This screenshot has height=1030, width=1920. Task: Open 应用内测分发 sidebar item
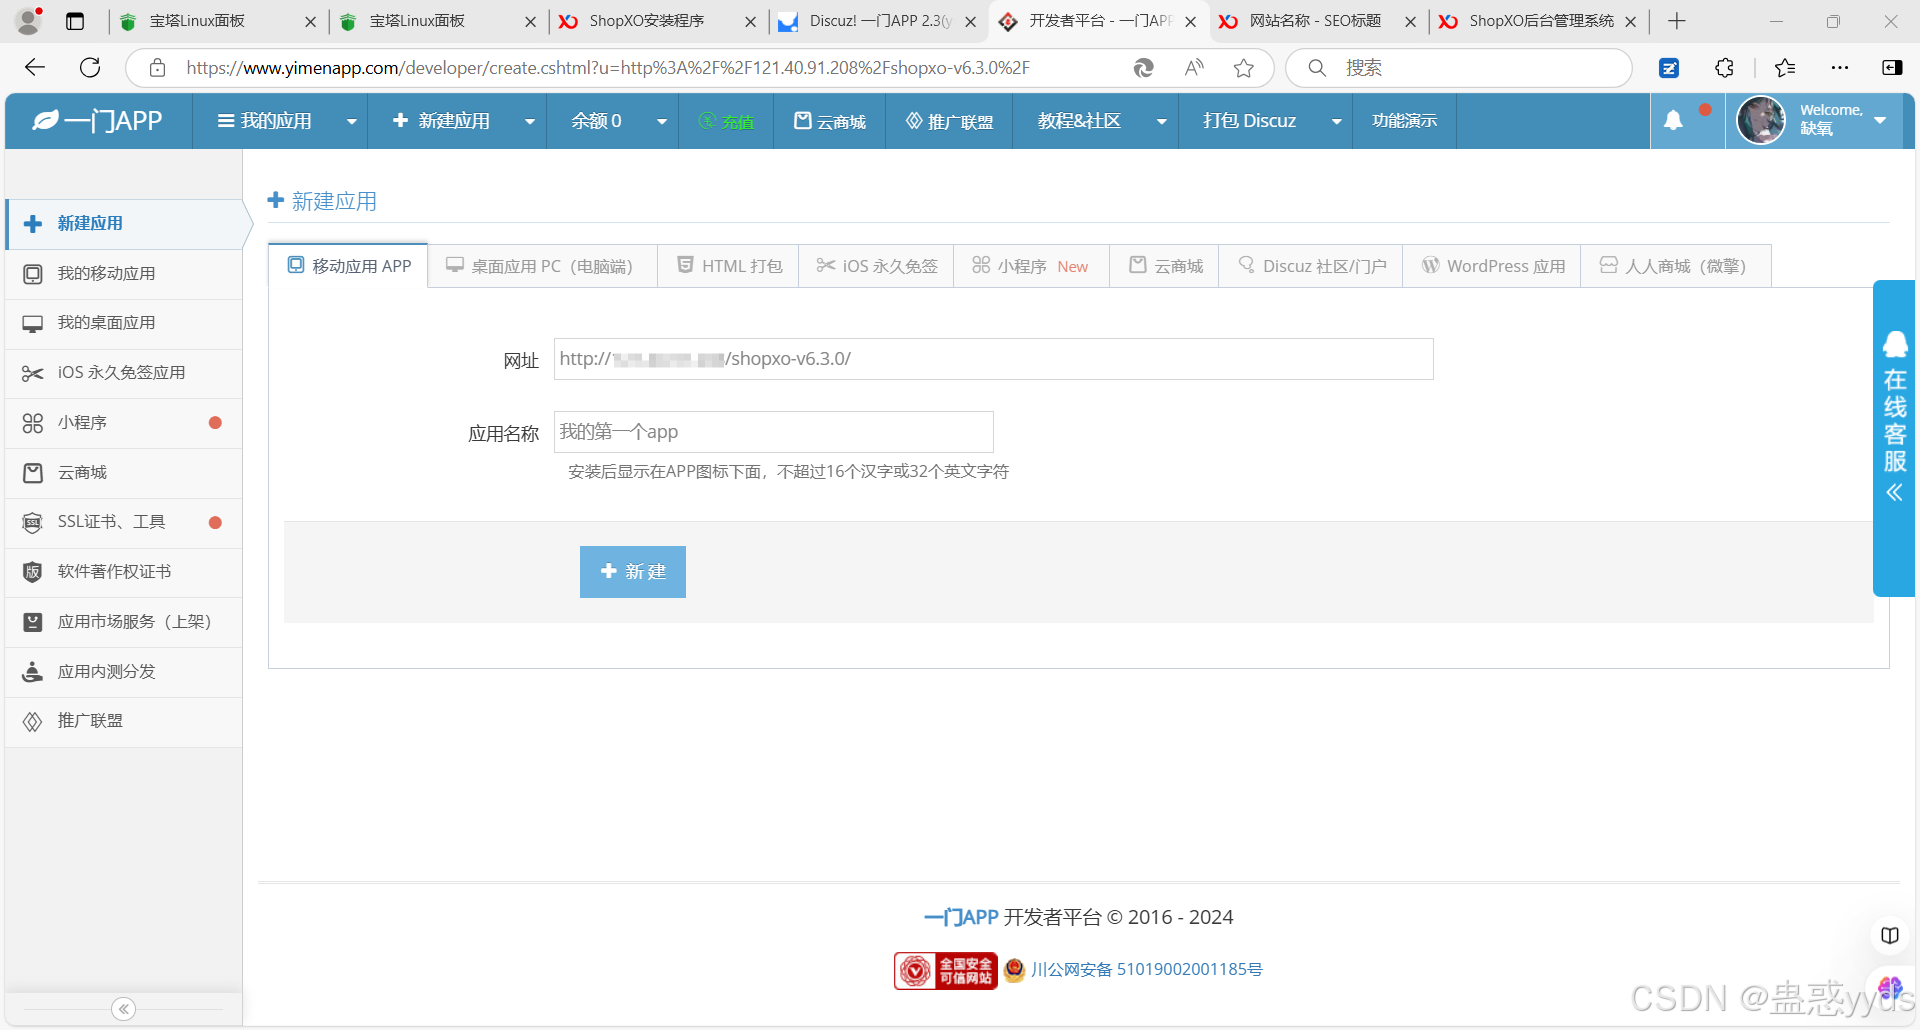point(124,672)
